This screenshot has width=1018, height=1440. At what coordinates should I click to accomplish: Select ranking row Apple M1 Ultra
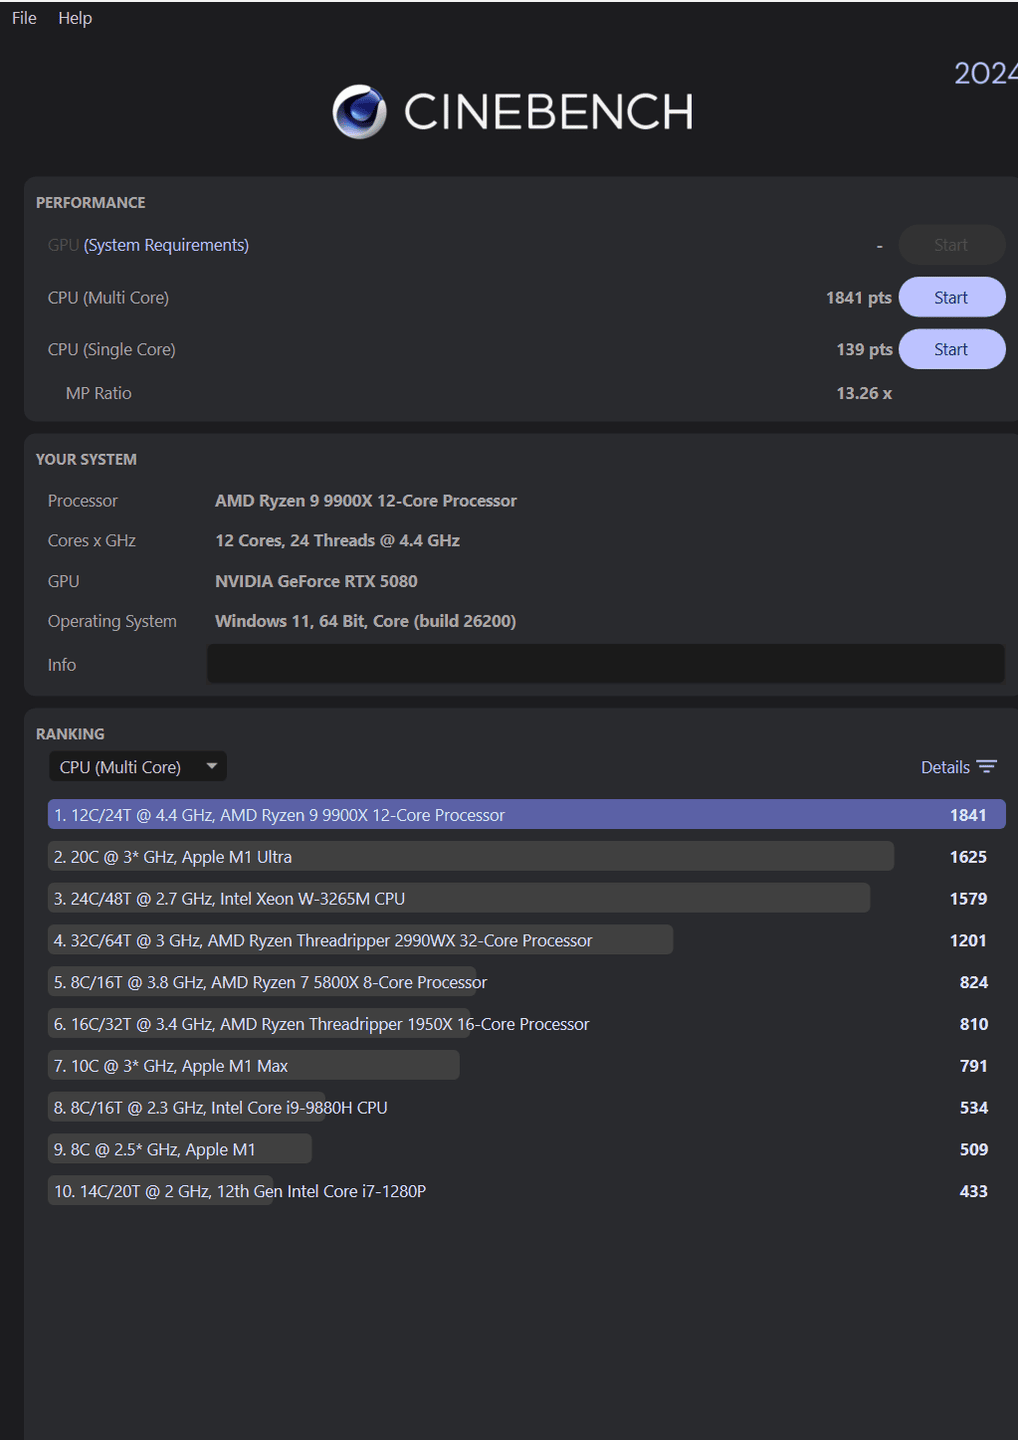pos(526,857)
